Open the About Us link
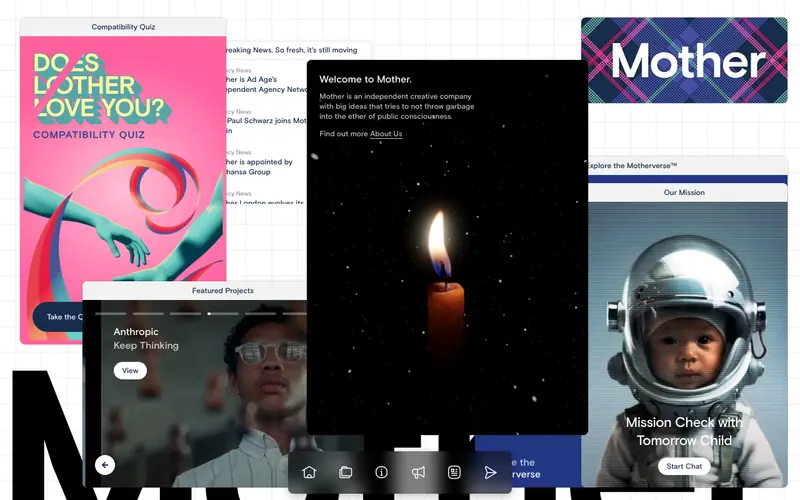The width and height of the screenshot is (800, 500). [x=386, y=134]
